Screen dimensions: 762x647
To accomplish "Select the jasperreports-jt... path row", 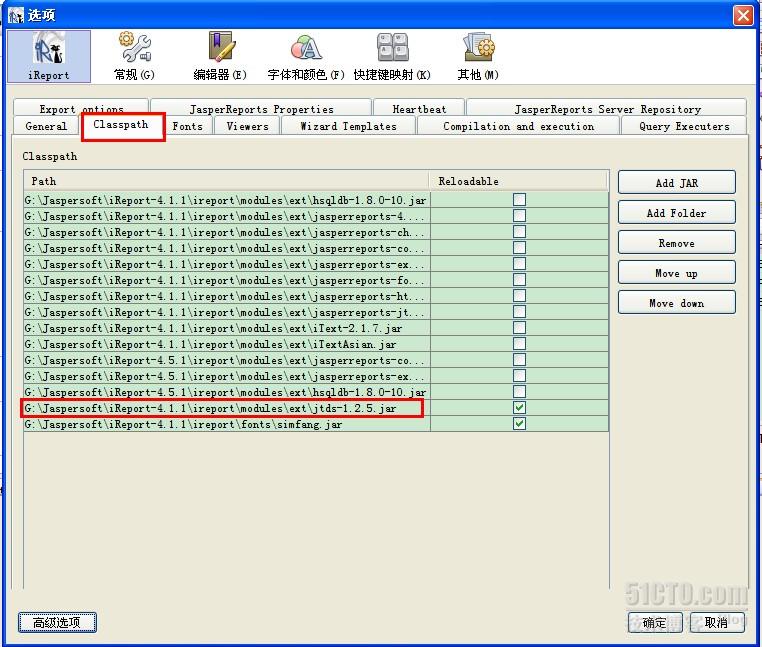I will coord(227,312).
